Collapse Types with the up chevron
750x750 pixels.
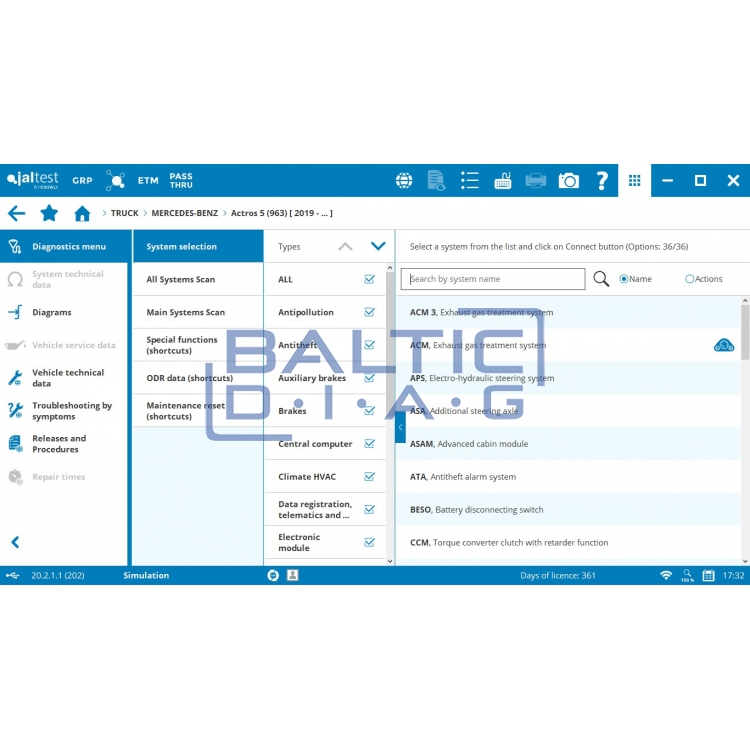pyautogui.click(x=345, y=246)
